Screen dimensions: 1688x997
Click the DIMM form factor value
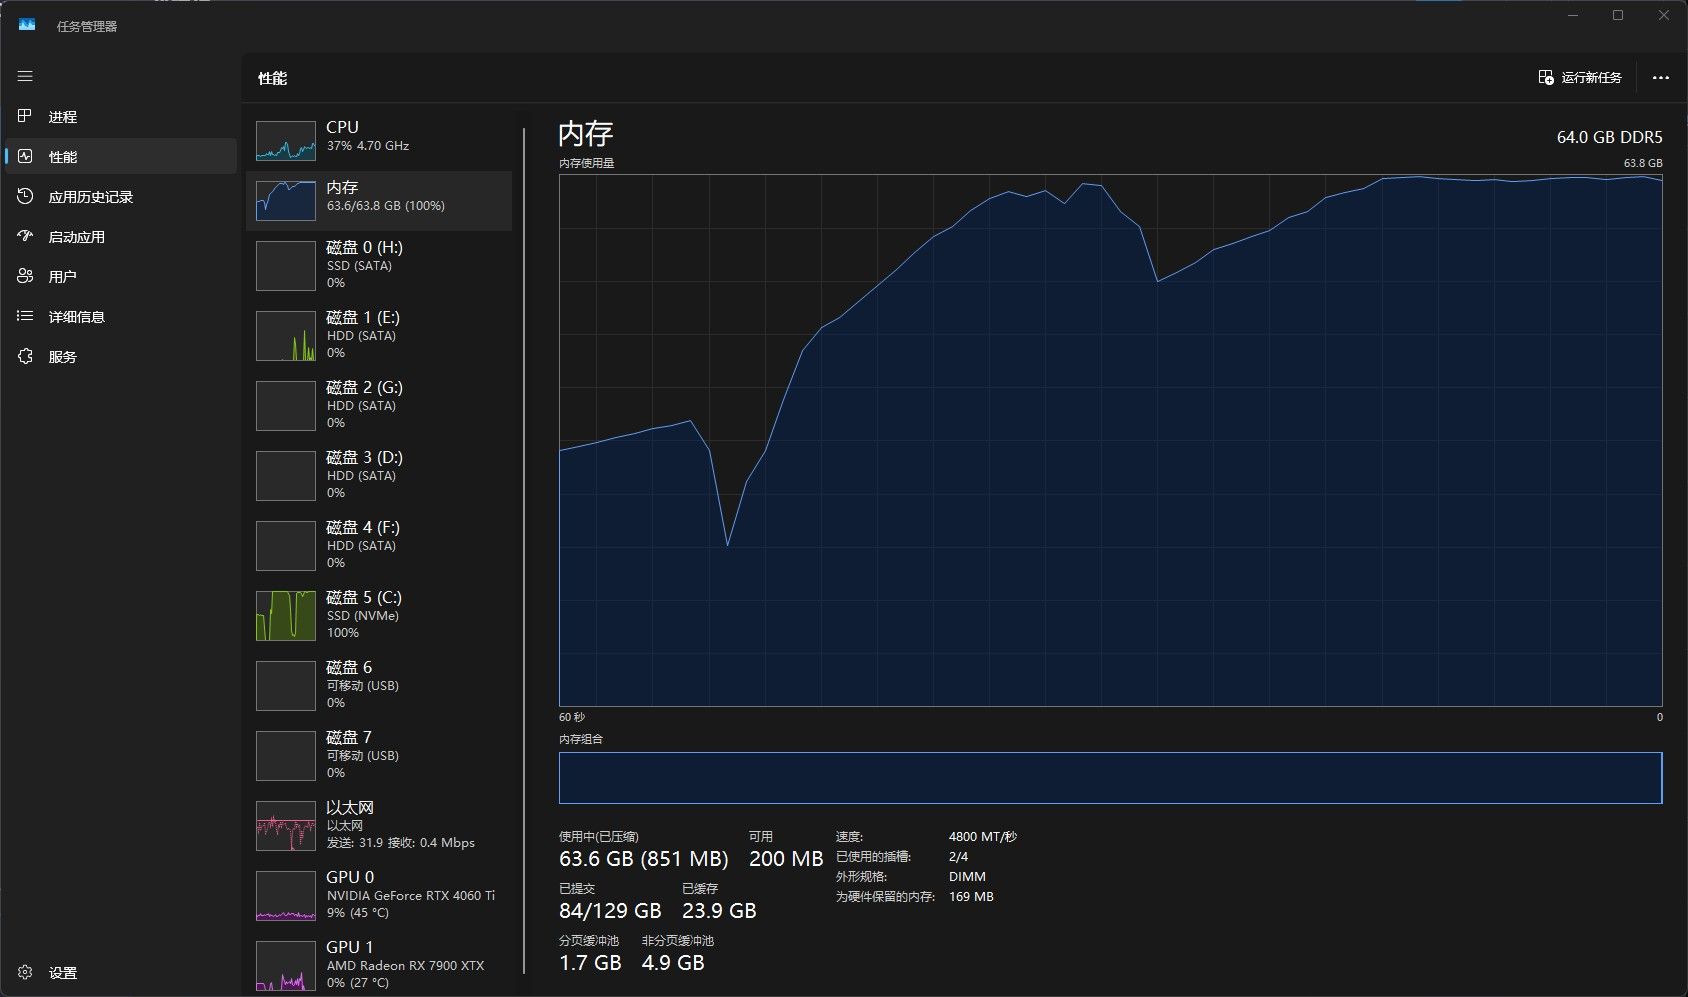click(x=967, y=877)
